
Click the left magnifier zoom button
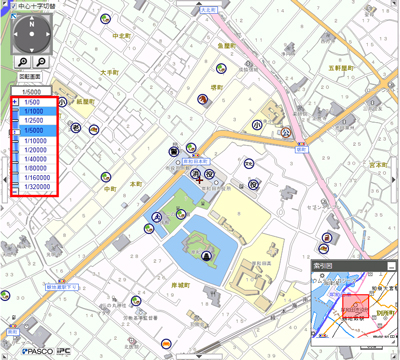[x=23, y=62]
